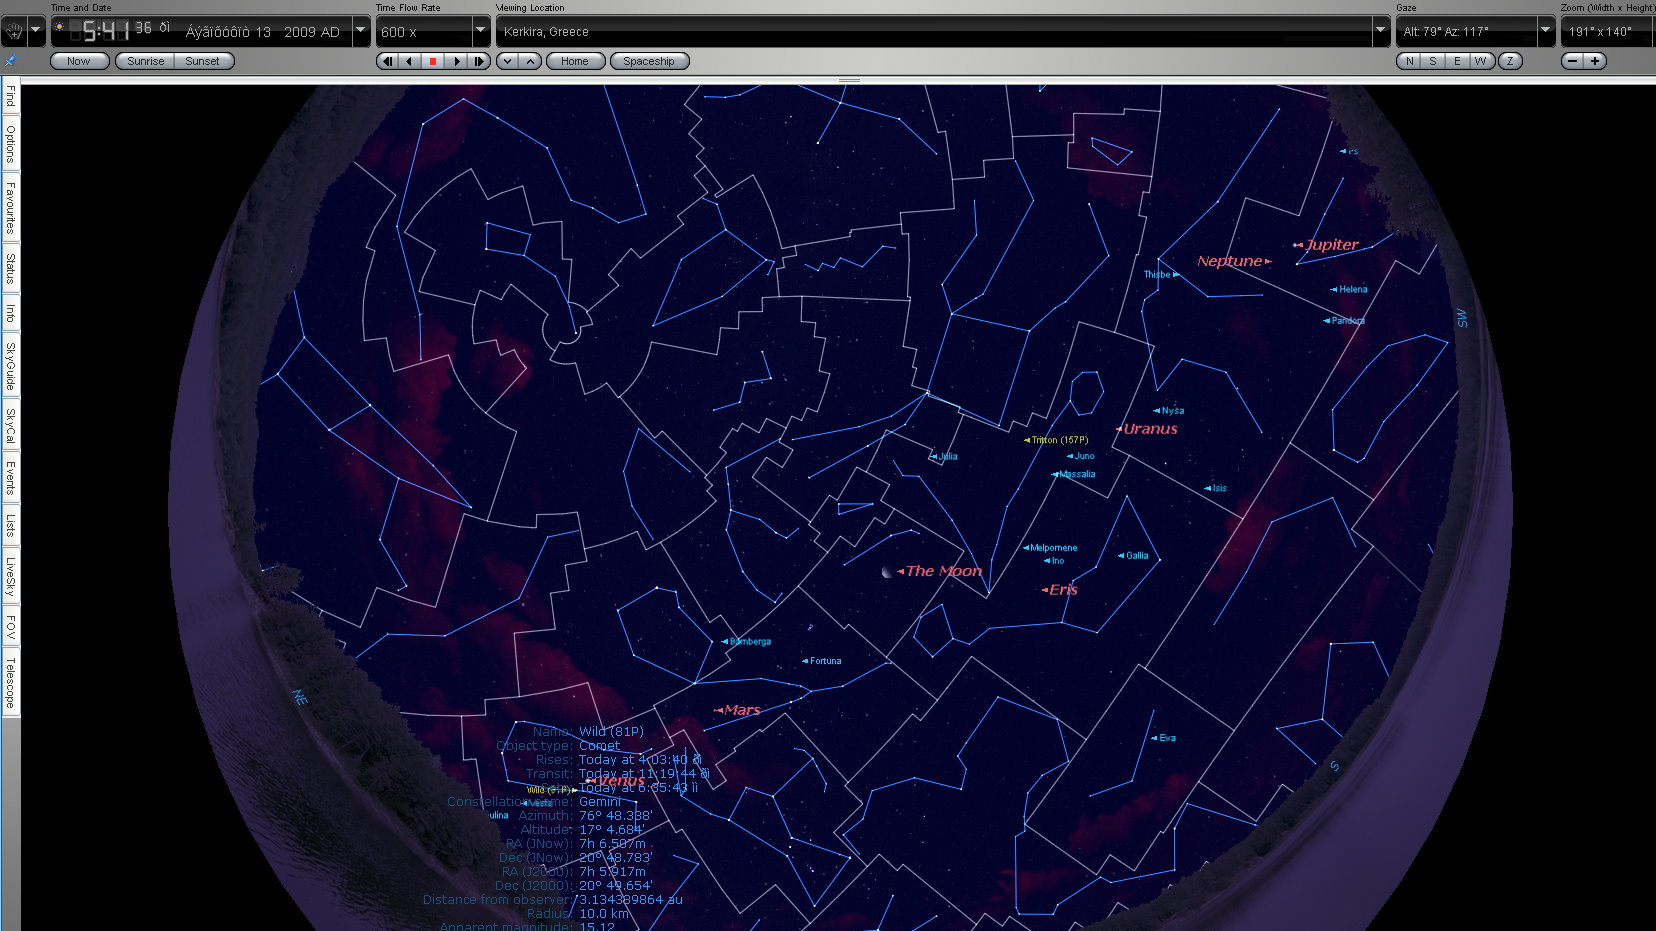Select asteroid Melpomene label
This screenshot has height=931, width=1656.
click(x=1053, y=548)
